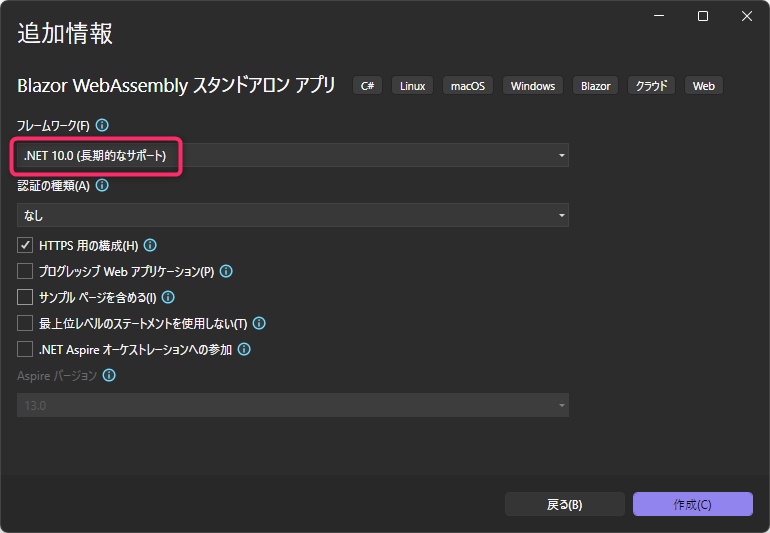Check the サンプル ページを含める option
The image size is (770, 533).
[x=25, y=297]
